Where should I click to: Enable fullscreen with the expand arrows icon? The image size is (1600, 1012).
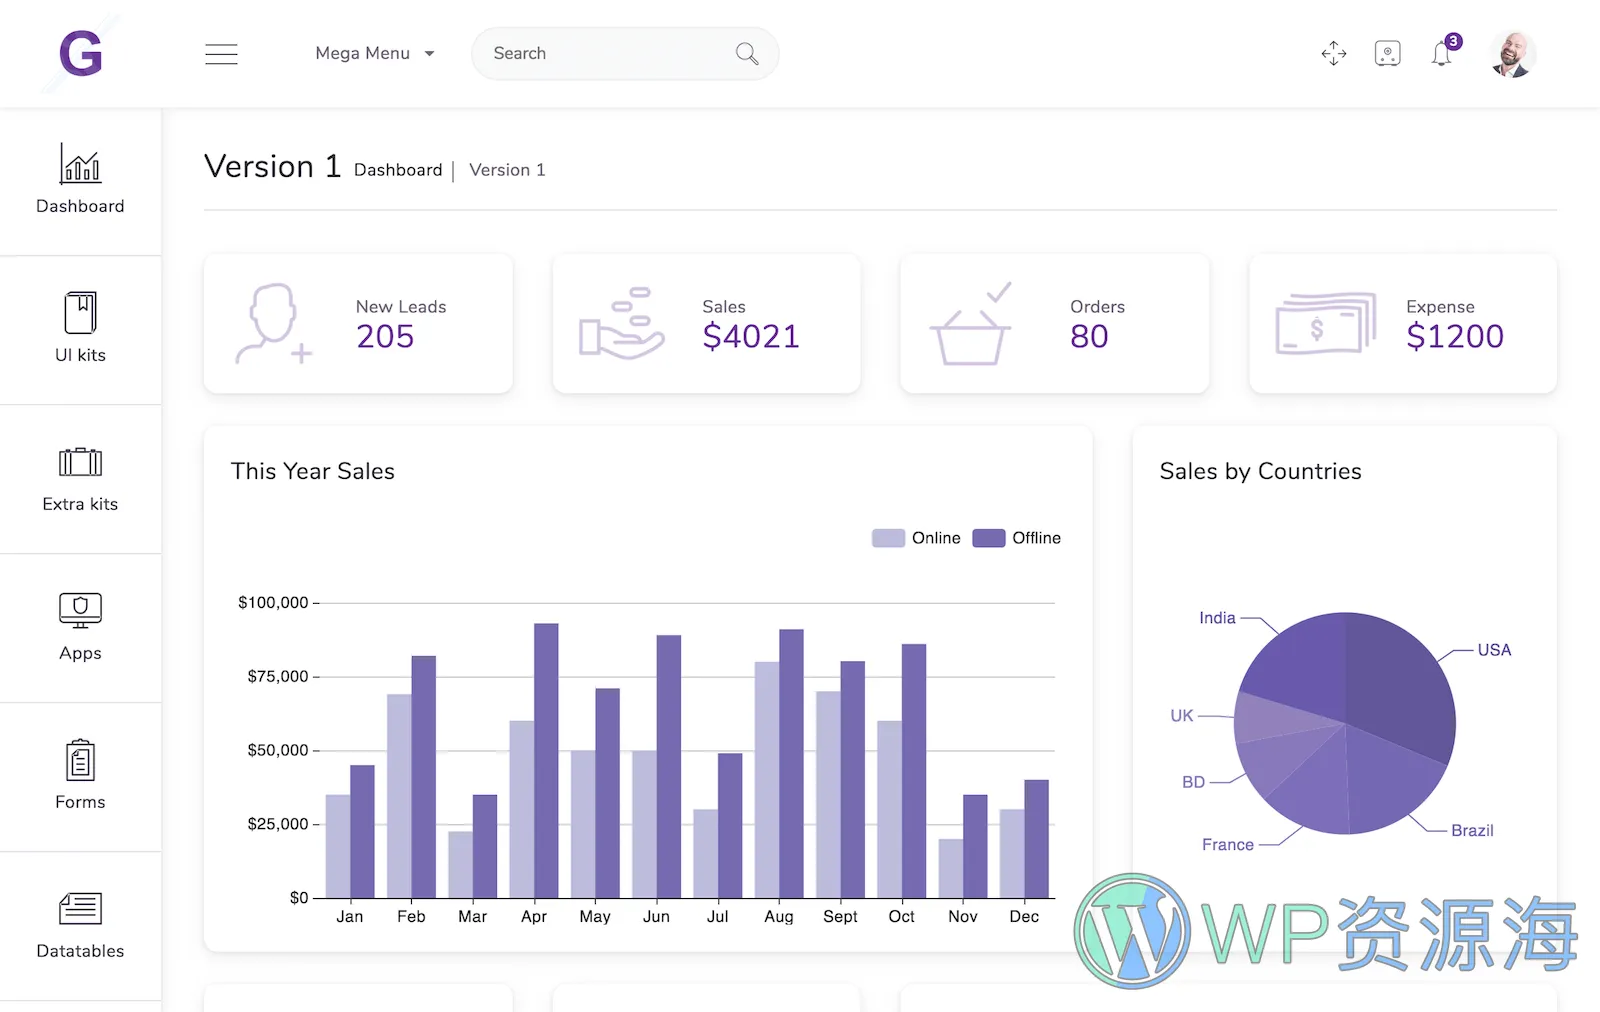[x=1333, y=54]
